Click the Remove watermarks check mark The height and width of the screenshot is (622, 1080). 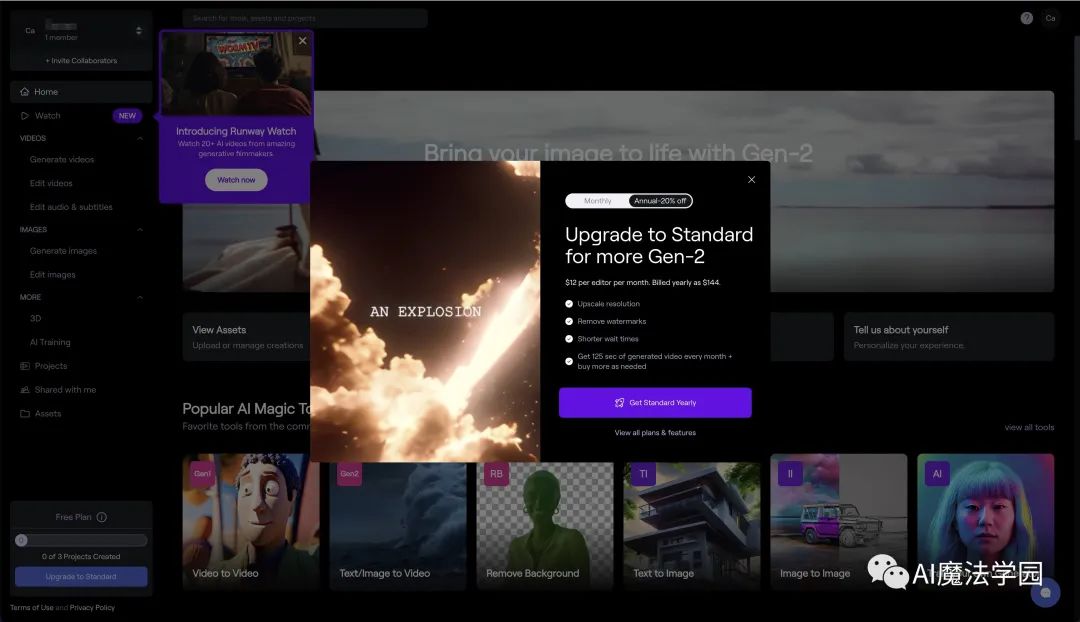[569, 322]
